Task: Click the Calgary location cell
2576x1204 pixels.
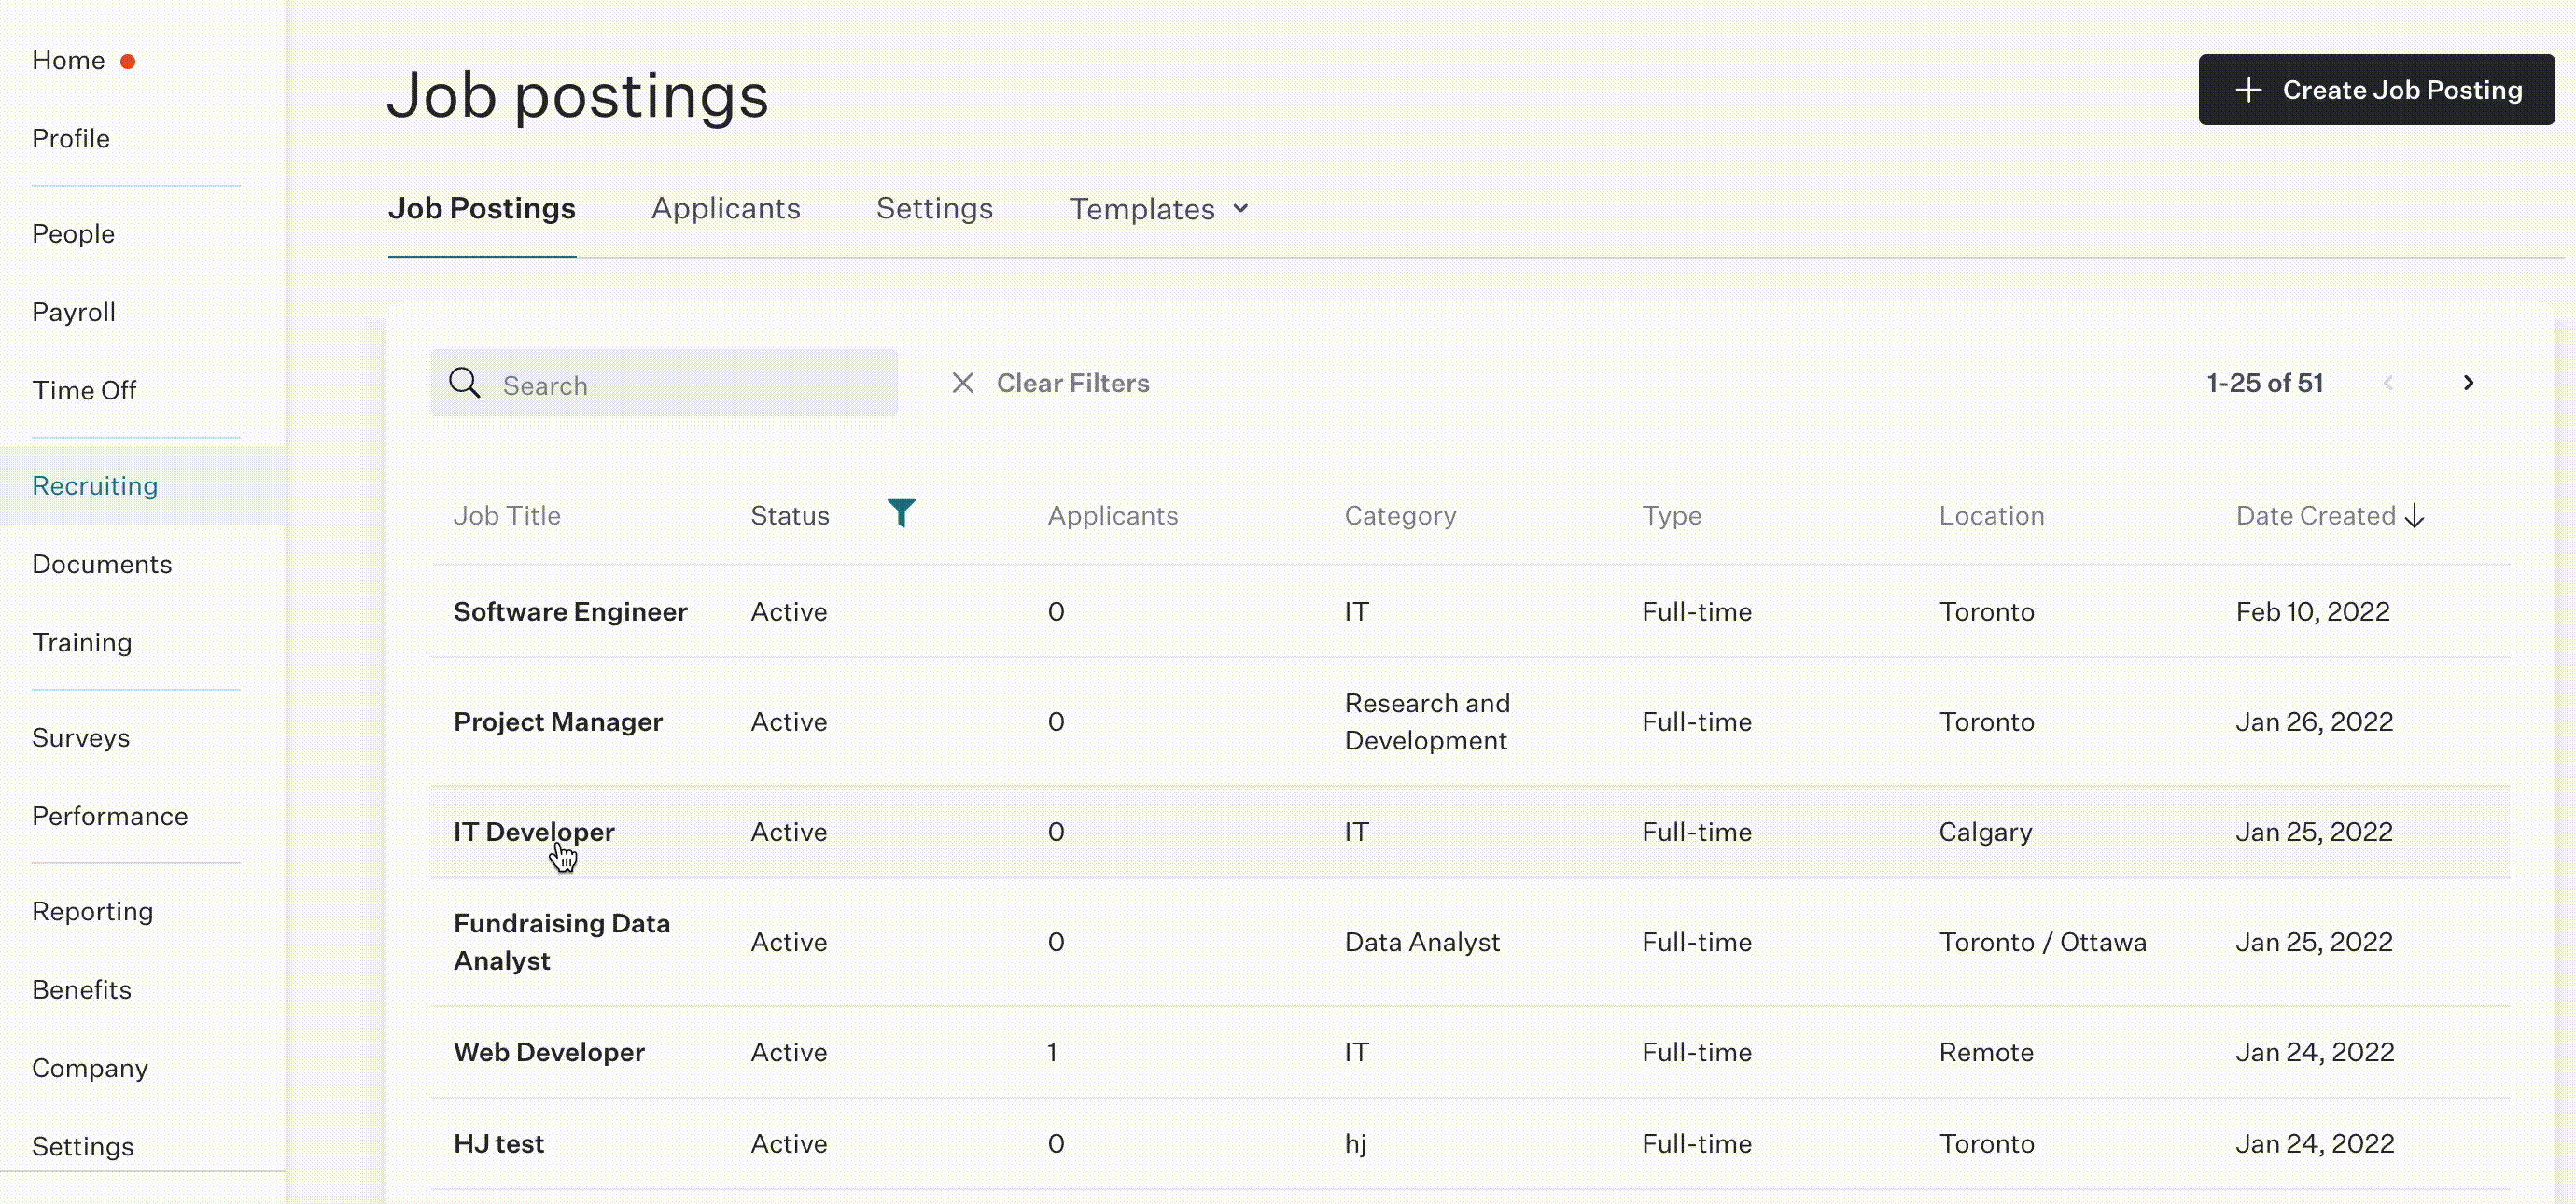Action: [x=1986, y=832]
